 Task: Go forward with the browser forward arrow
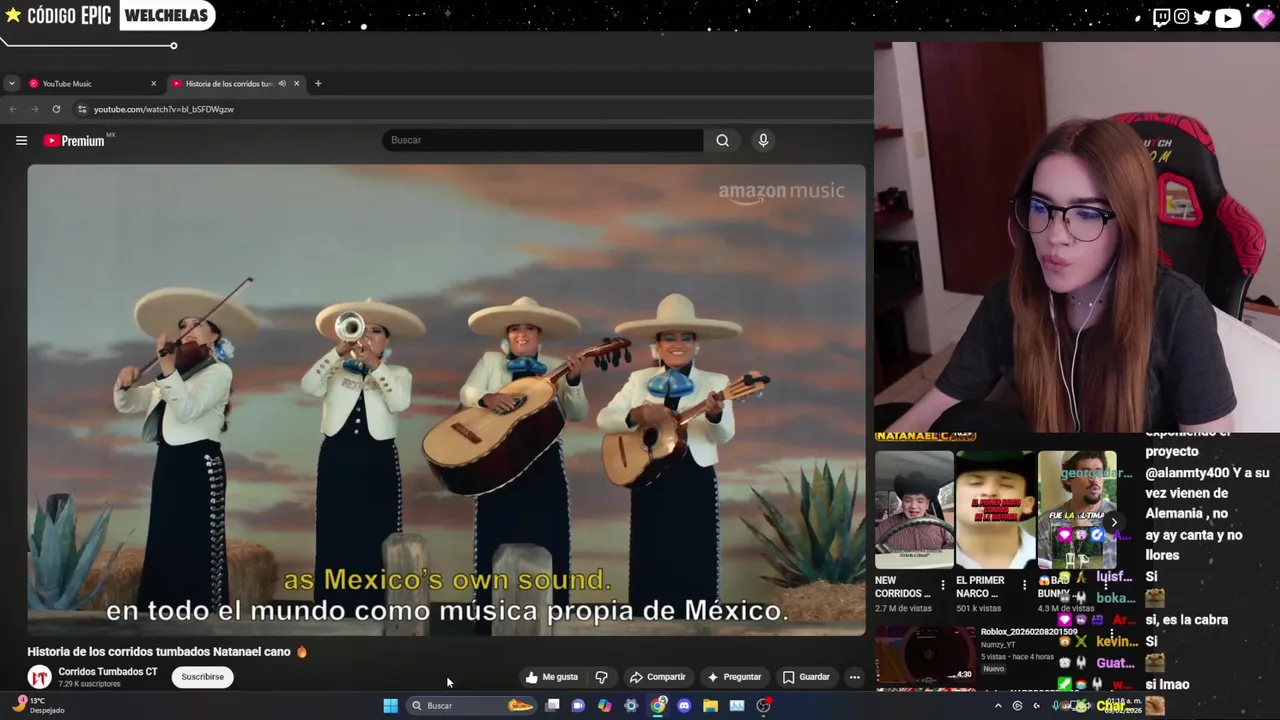(x=34, y=109)
